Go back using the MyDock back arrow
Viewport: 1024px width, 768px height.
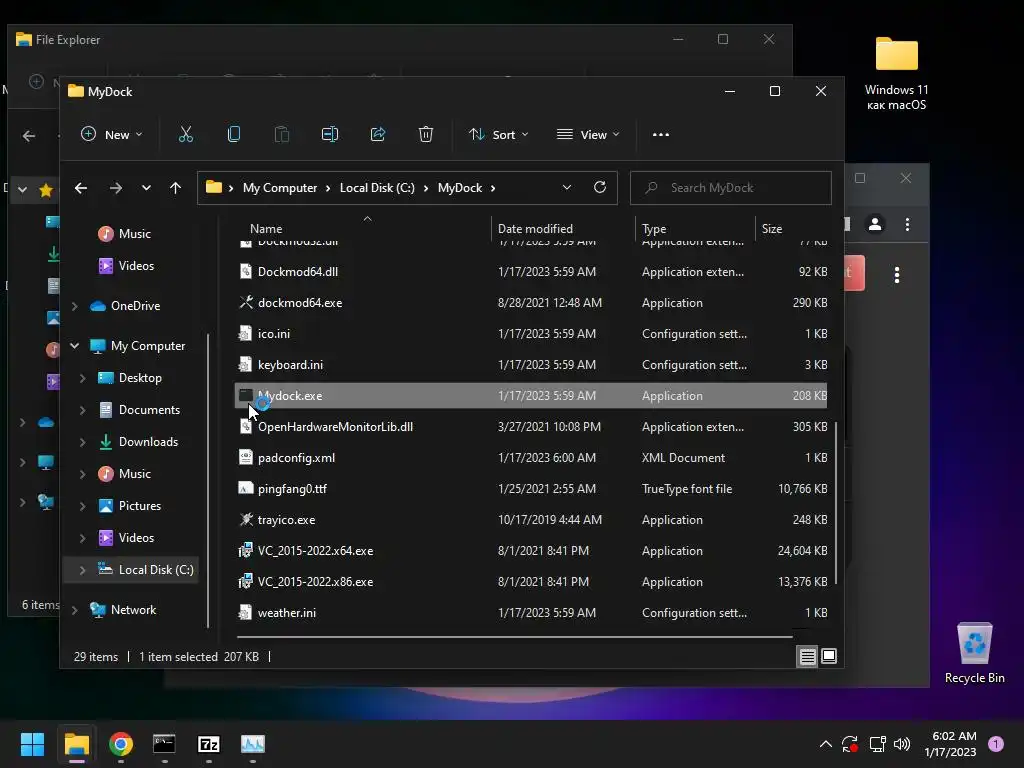(81, 188)
